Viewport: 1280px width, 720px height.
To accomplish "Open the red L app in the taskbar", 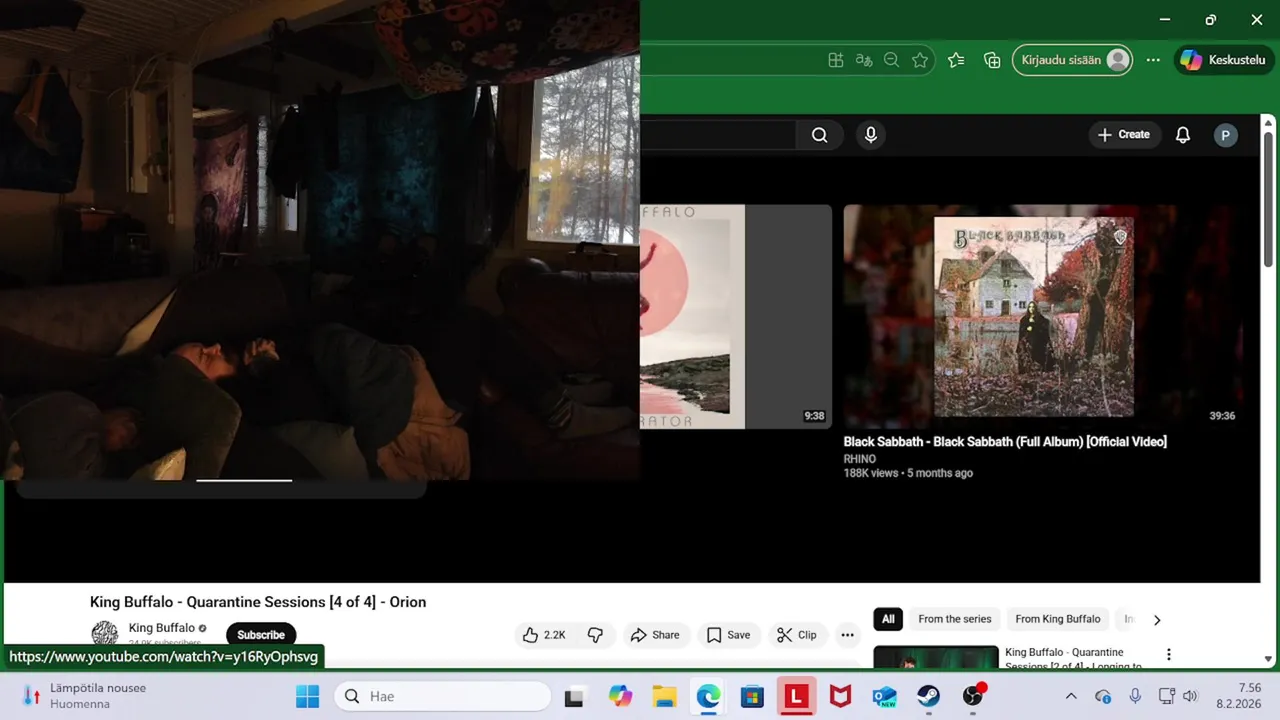I will 796,696.
